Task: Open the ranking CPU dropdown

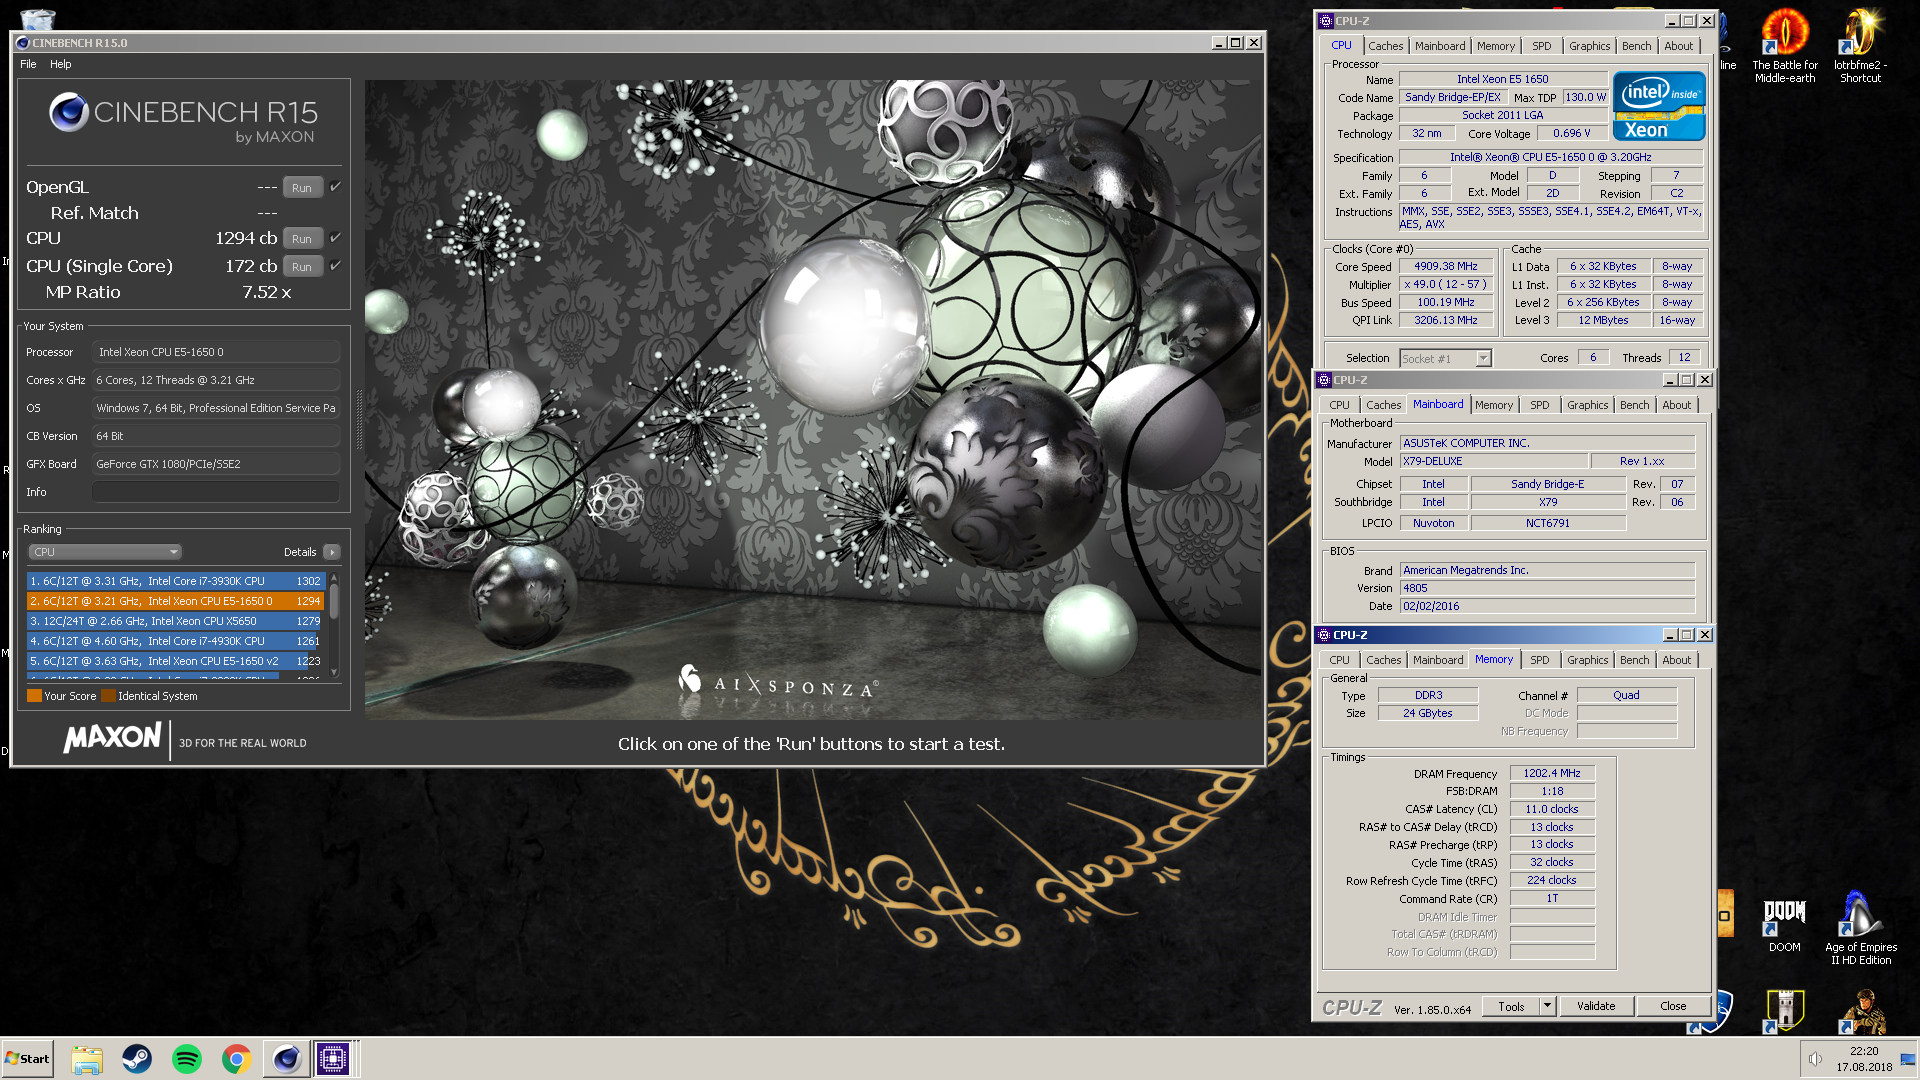Action: [x=104, y=552]
